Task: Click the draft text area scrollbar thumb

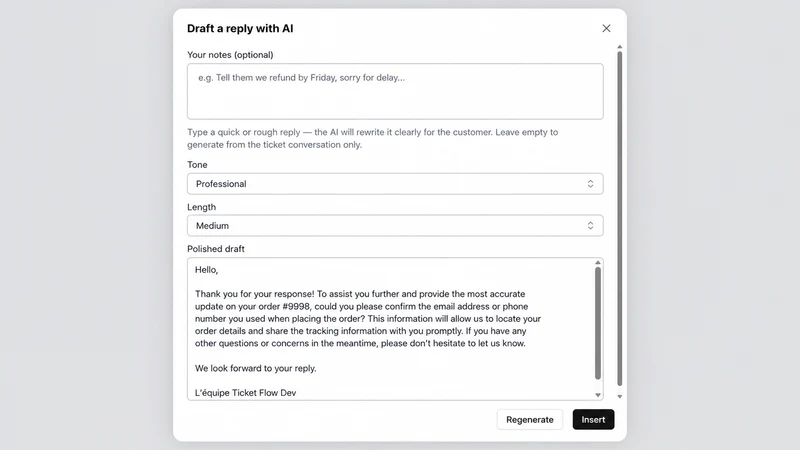Action: pos(597,323)
